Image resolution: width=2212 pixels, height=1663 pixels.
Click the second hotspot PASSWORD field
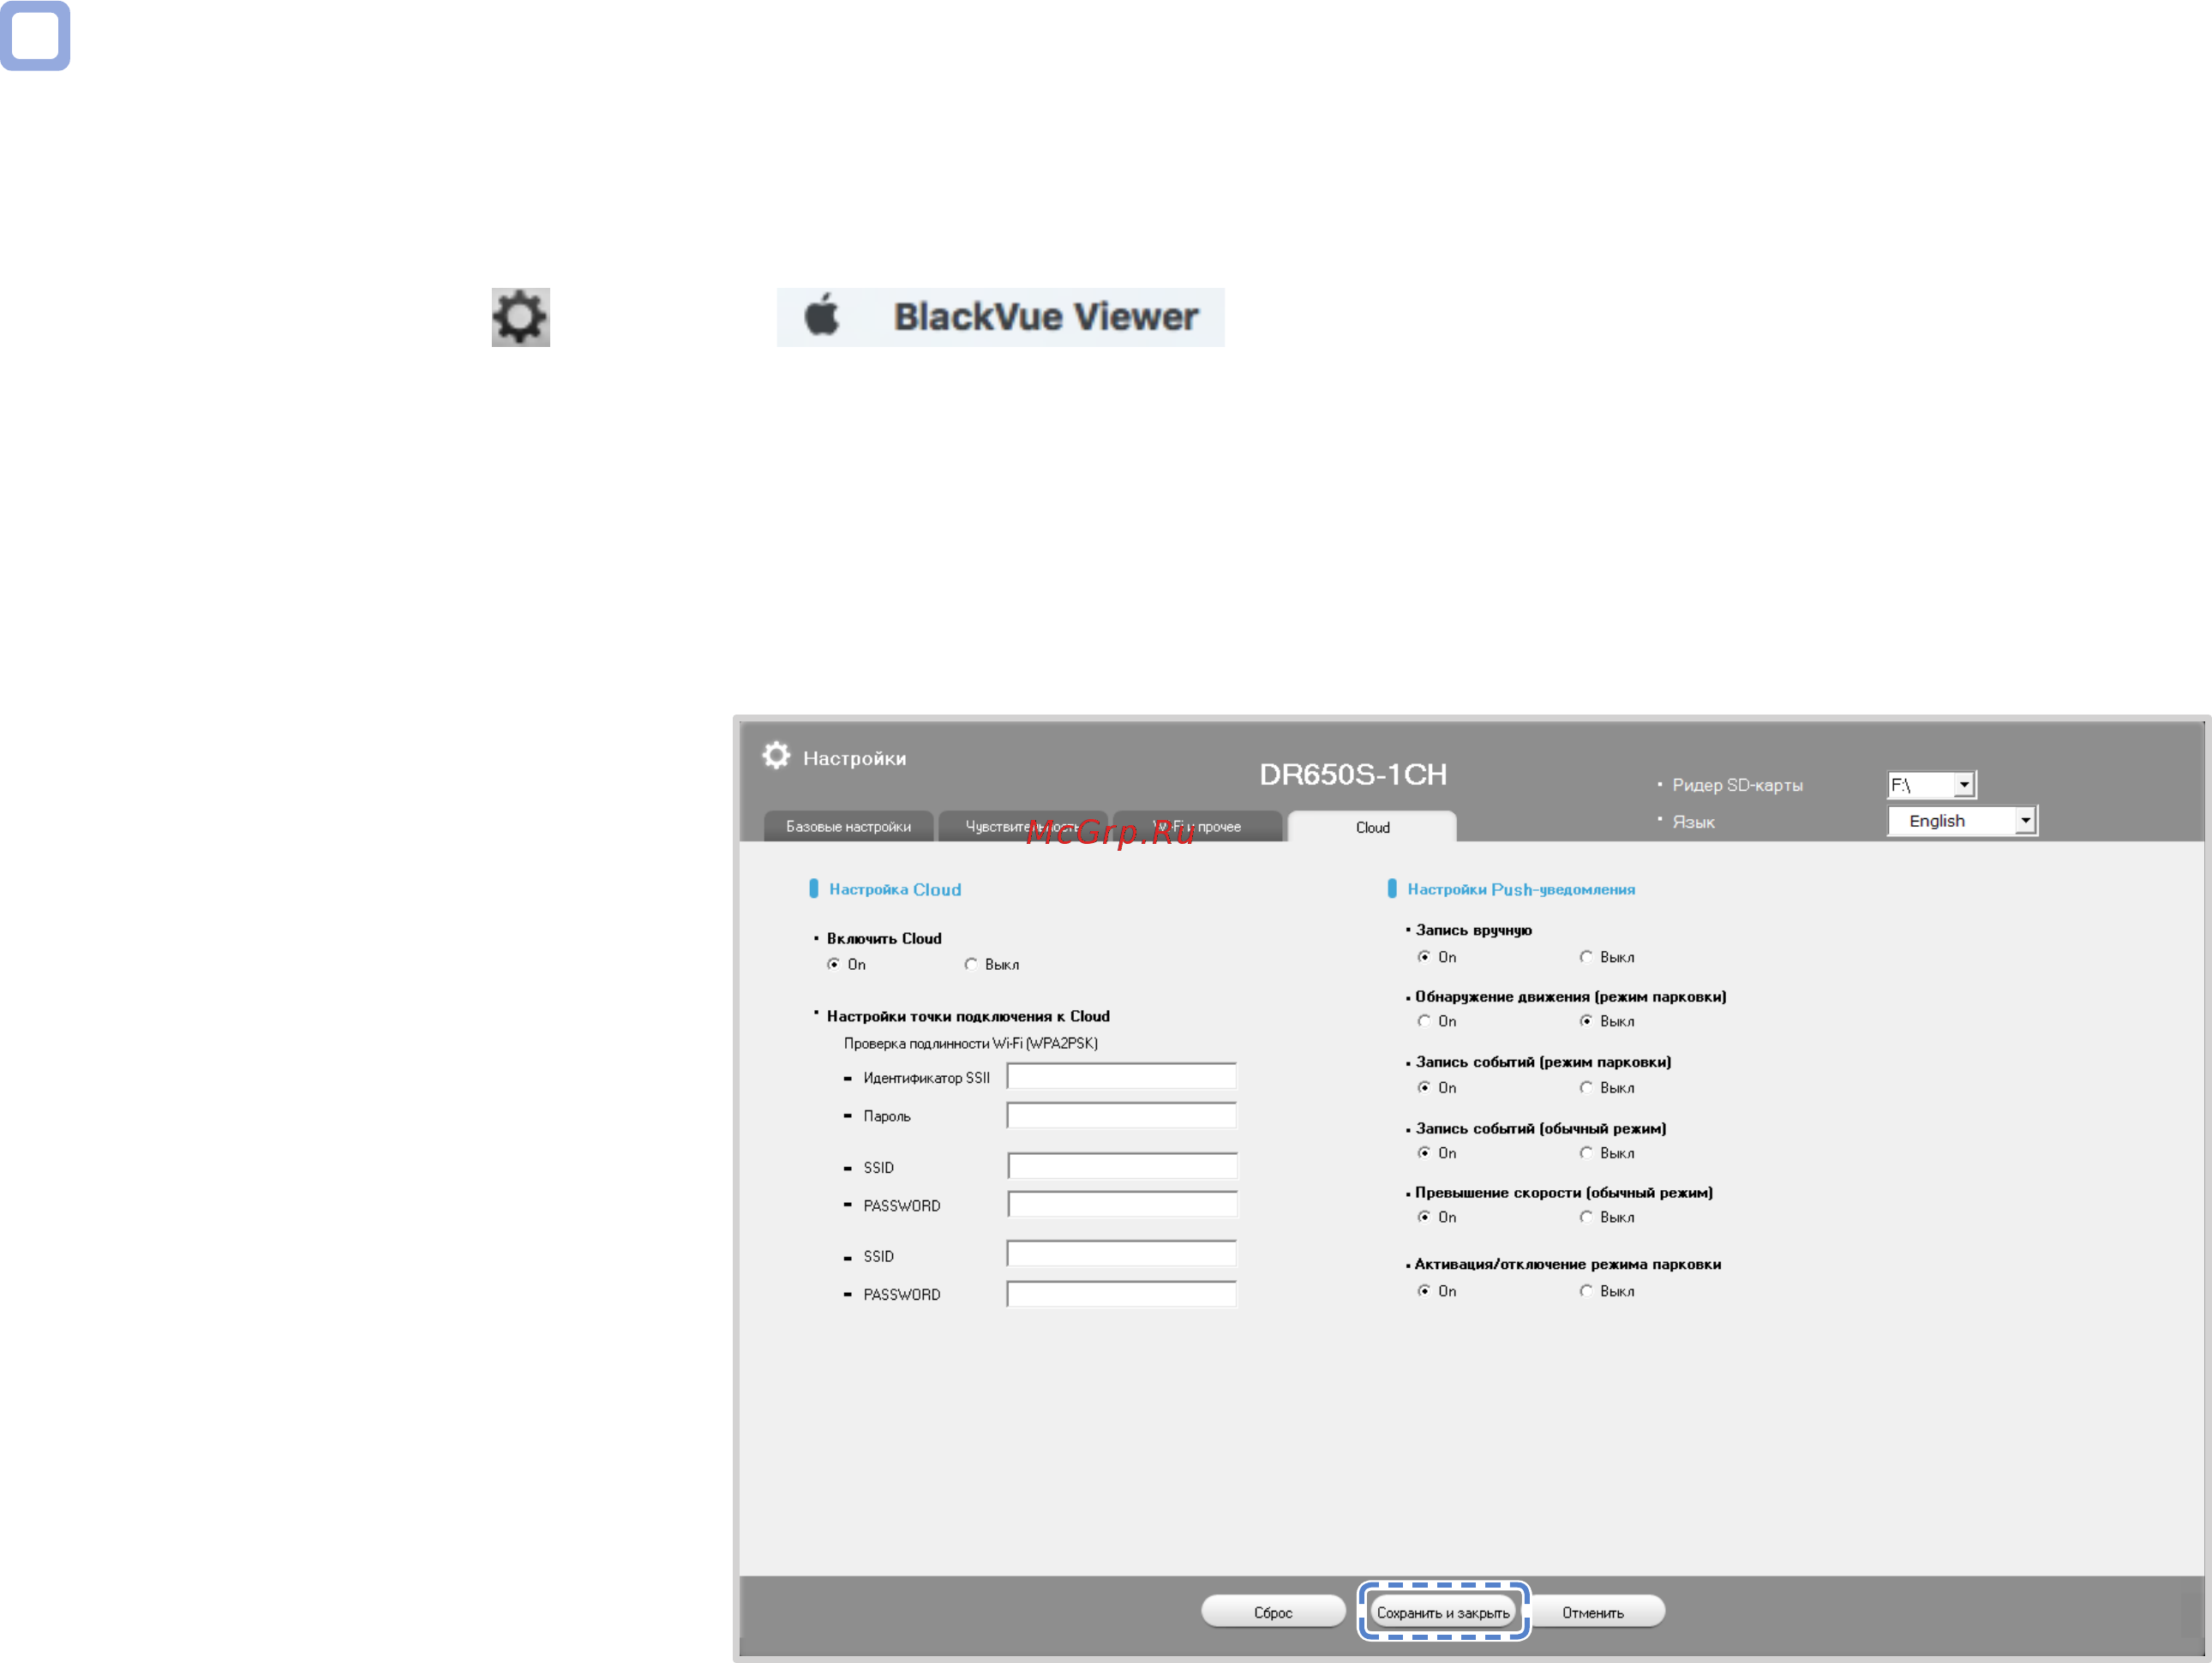point(1122,1204)
